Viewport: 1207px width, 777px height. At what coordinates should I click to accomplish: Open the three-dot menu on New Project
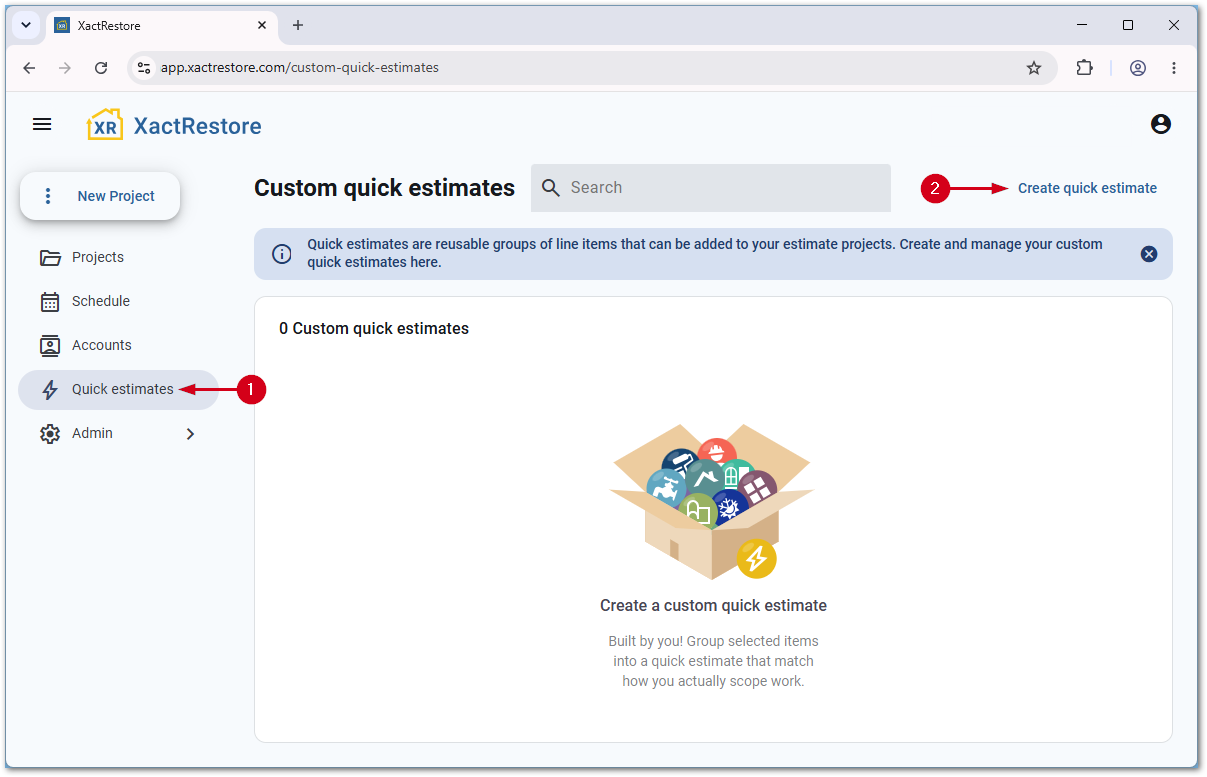47,196
